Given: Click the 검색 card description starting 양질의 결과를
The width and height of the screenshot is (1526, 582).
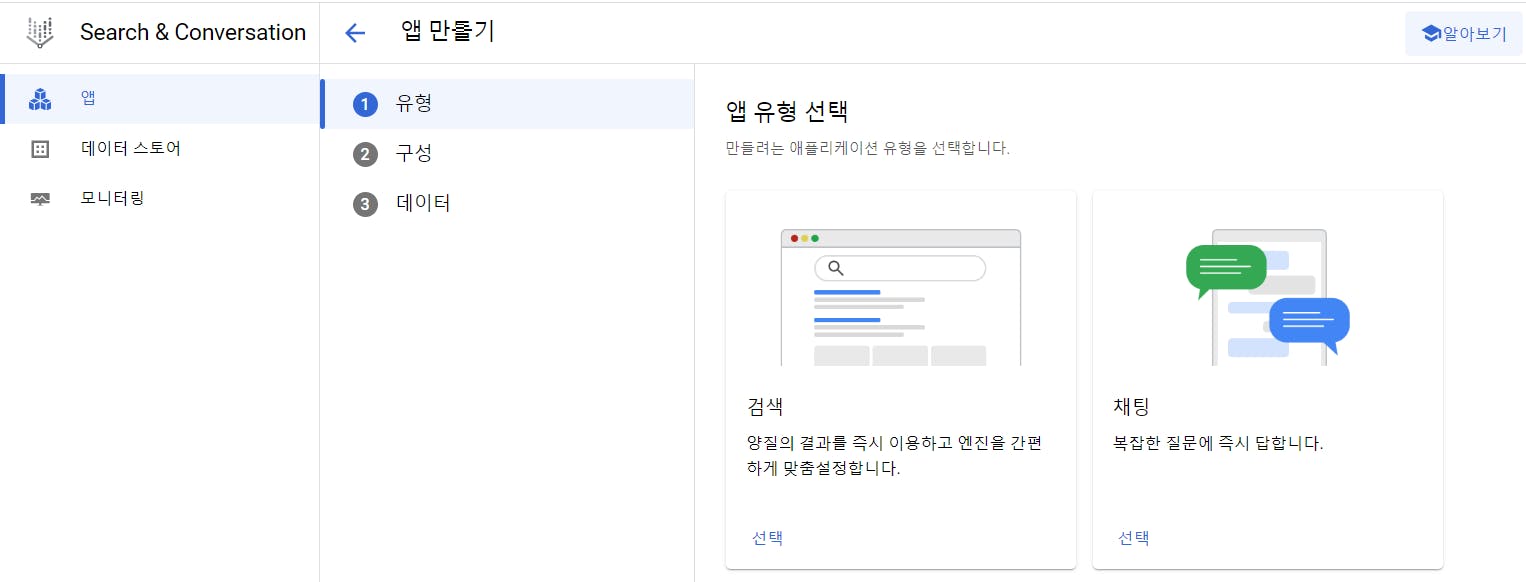Looking at the screenshot, I should 895,455.
